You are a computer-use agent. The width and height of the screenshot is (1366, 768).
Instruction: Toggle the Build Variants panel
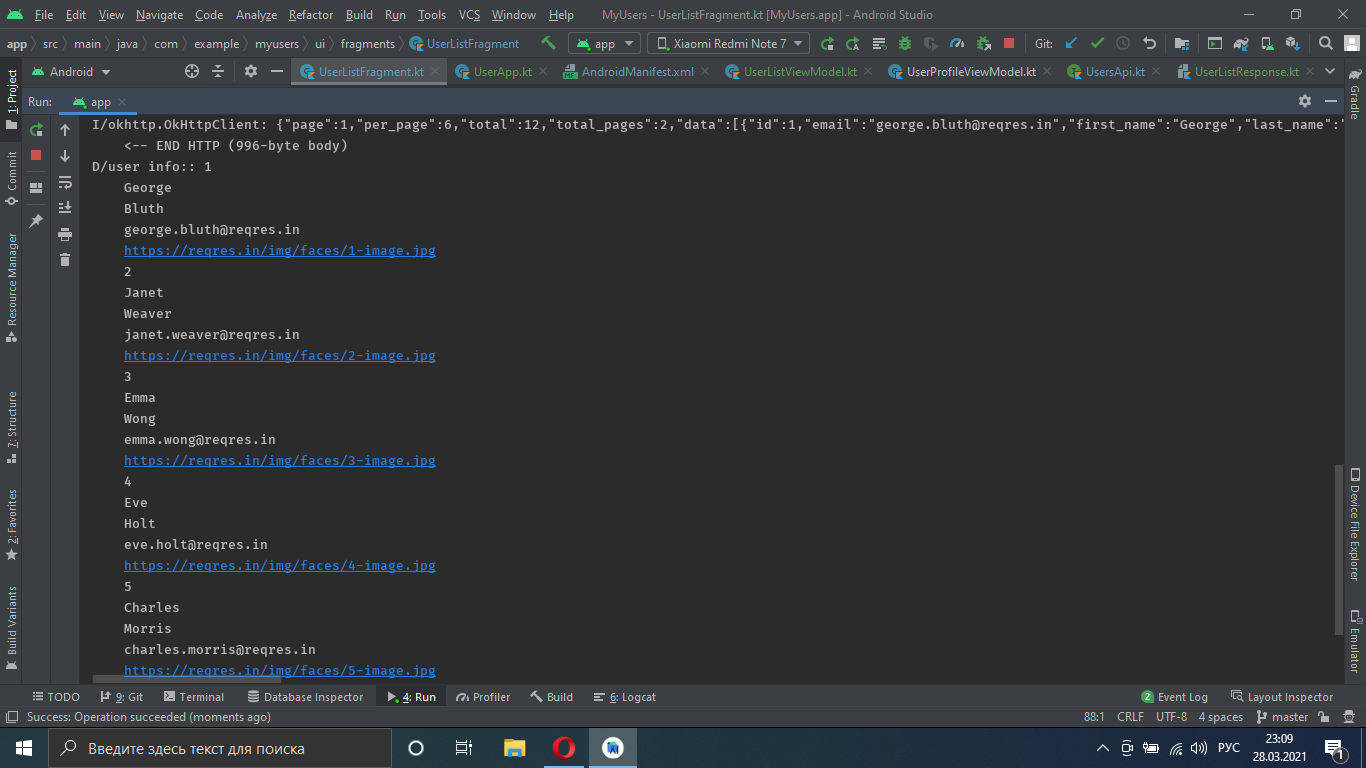click(11, 627)
